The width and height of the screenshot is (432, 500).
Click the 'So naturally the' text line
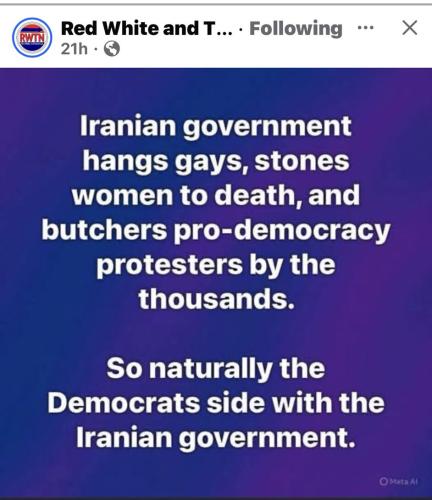click(216, 369)
